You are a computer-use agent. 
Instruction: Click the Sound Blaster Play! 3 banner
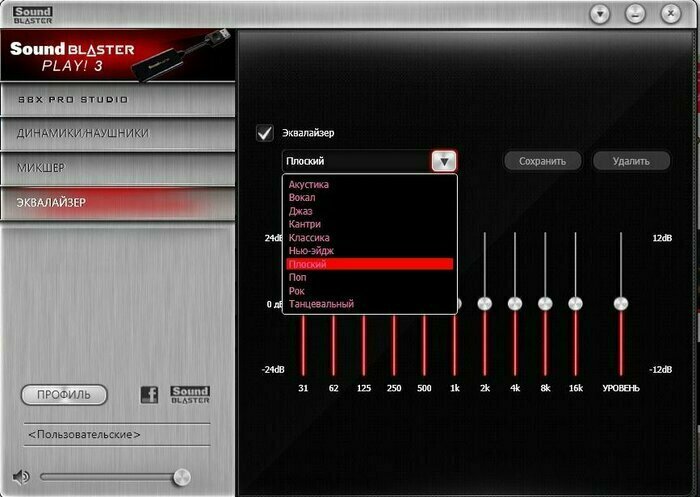click(117, 55)
